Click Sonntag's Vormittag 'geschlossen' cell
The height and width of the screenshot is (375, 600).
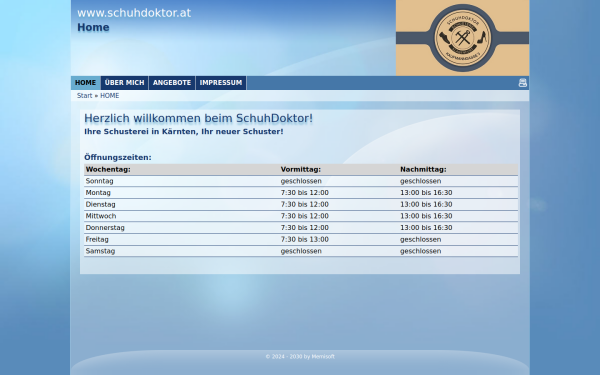coord(301,181)
